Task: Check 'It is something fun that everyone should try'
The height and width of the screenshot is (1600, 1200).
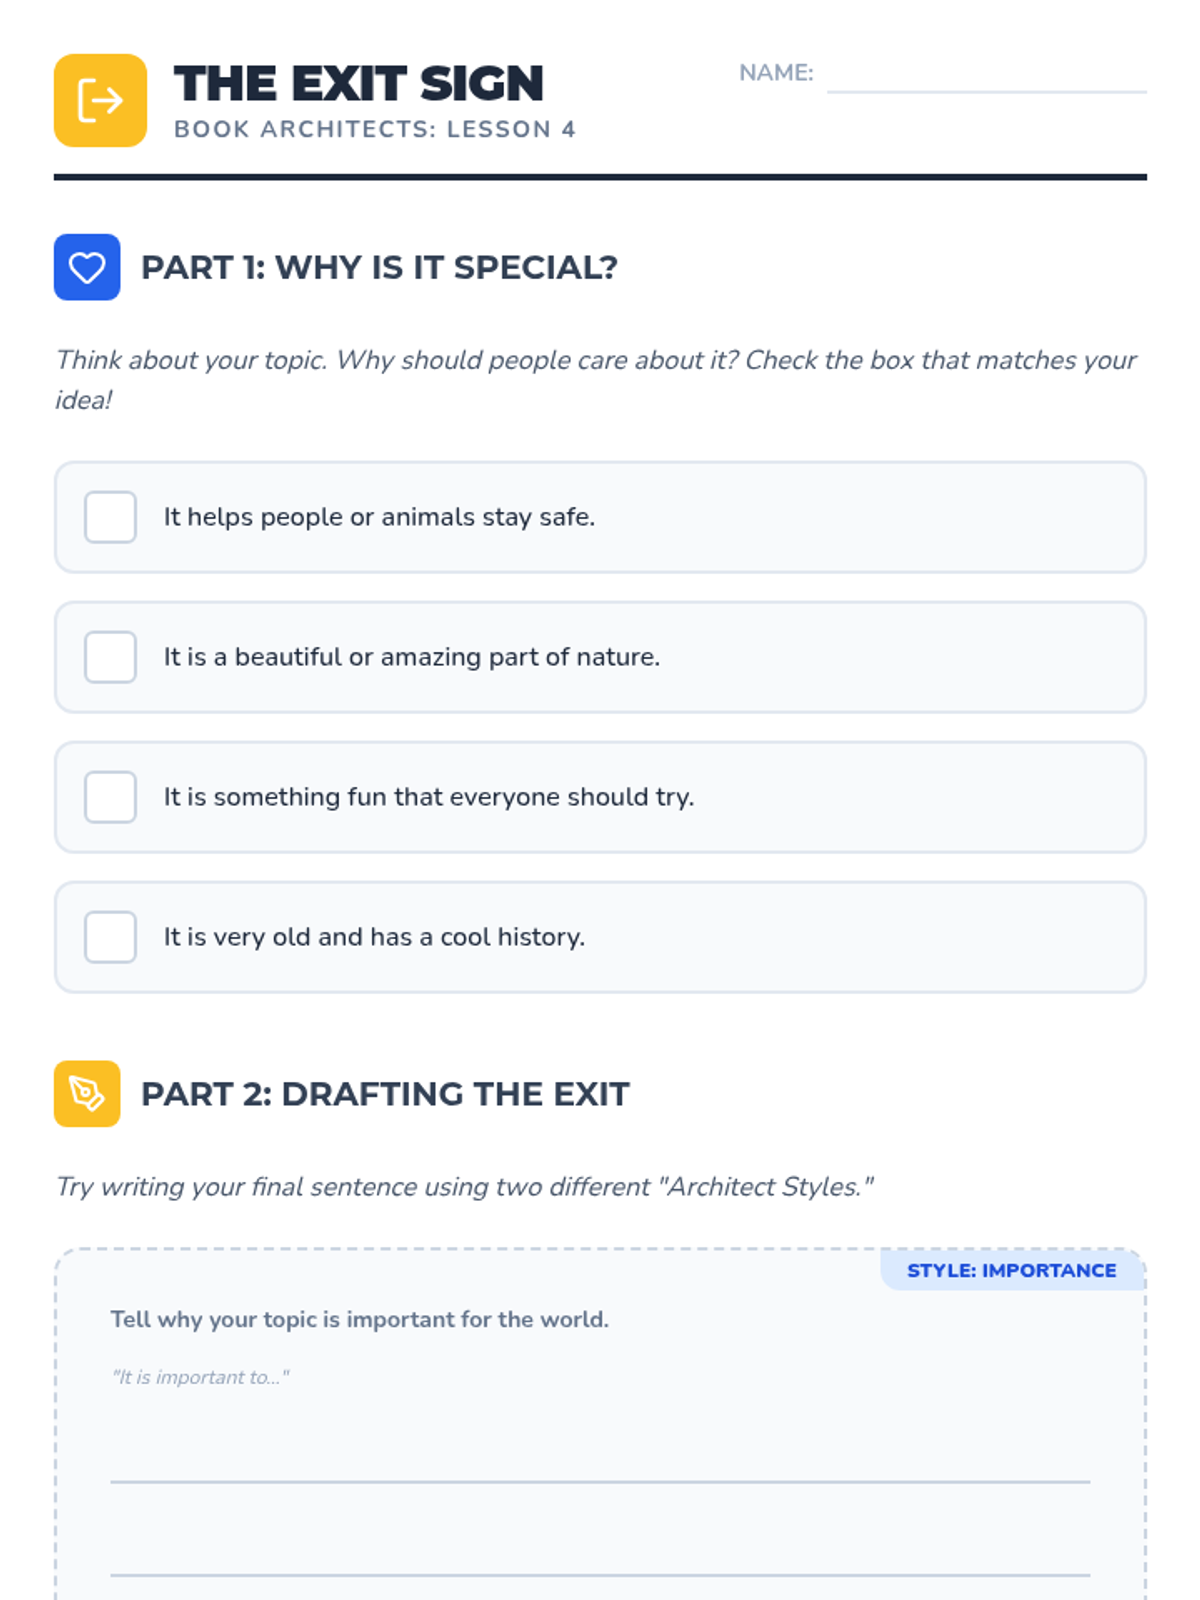Action: point(110,797)
